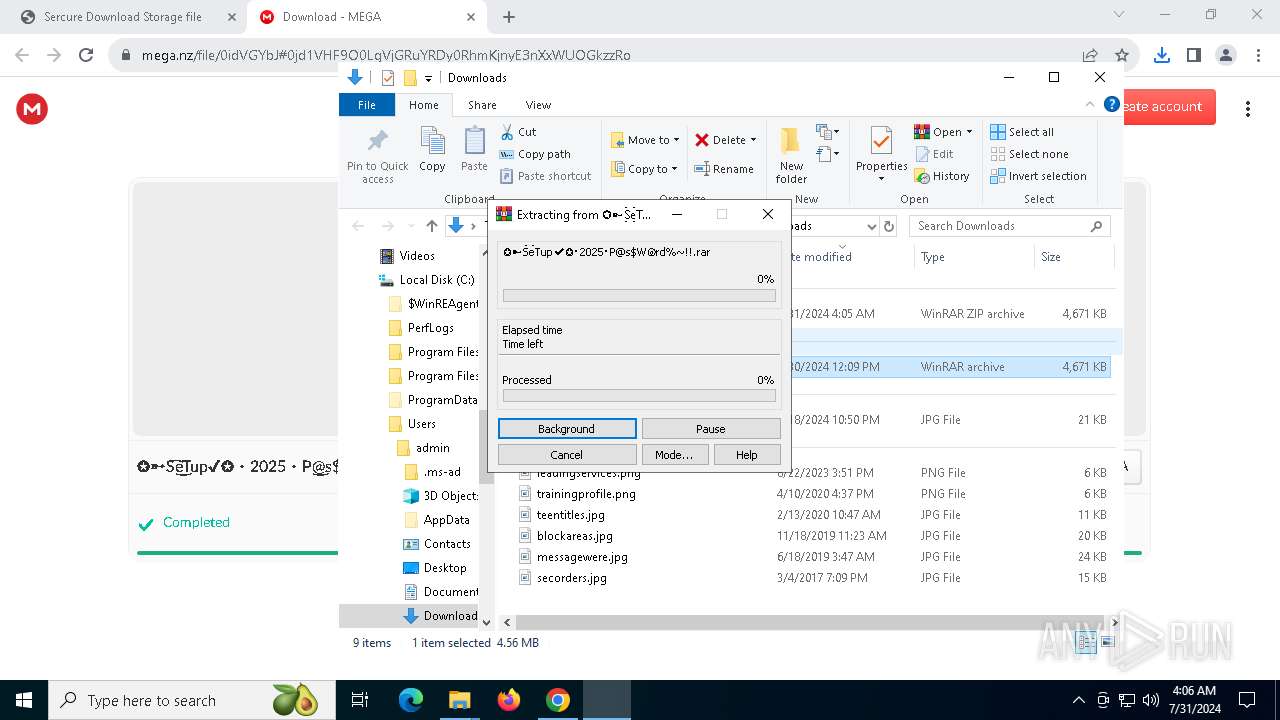The height and width of the screenshot is (720, 1280).
Task: Click the Task View taskbar icon
Action: pos(360,700)
